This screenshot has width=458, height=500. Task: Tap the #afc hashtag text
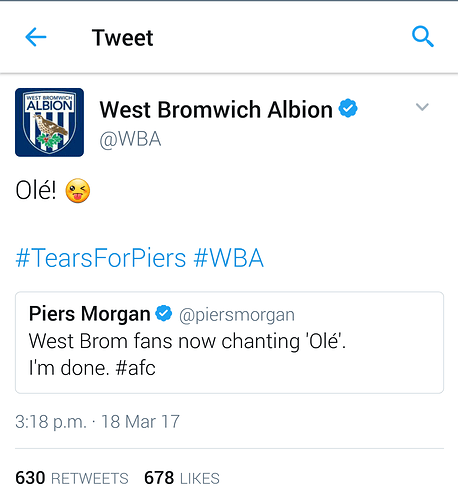tap(135, 368)
